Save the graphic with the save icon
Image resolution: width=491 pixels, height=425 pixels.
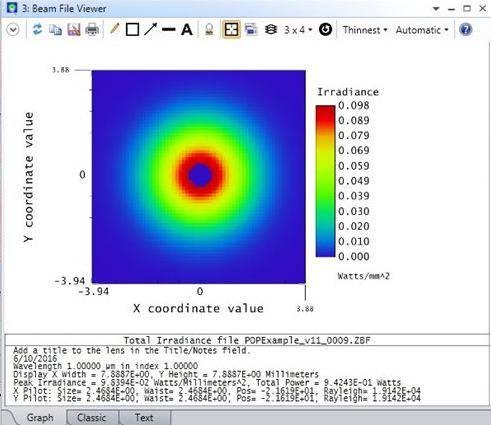coord(74,30)
